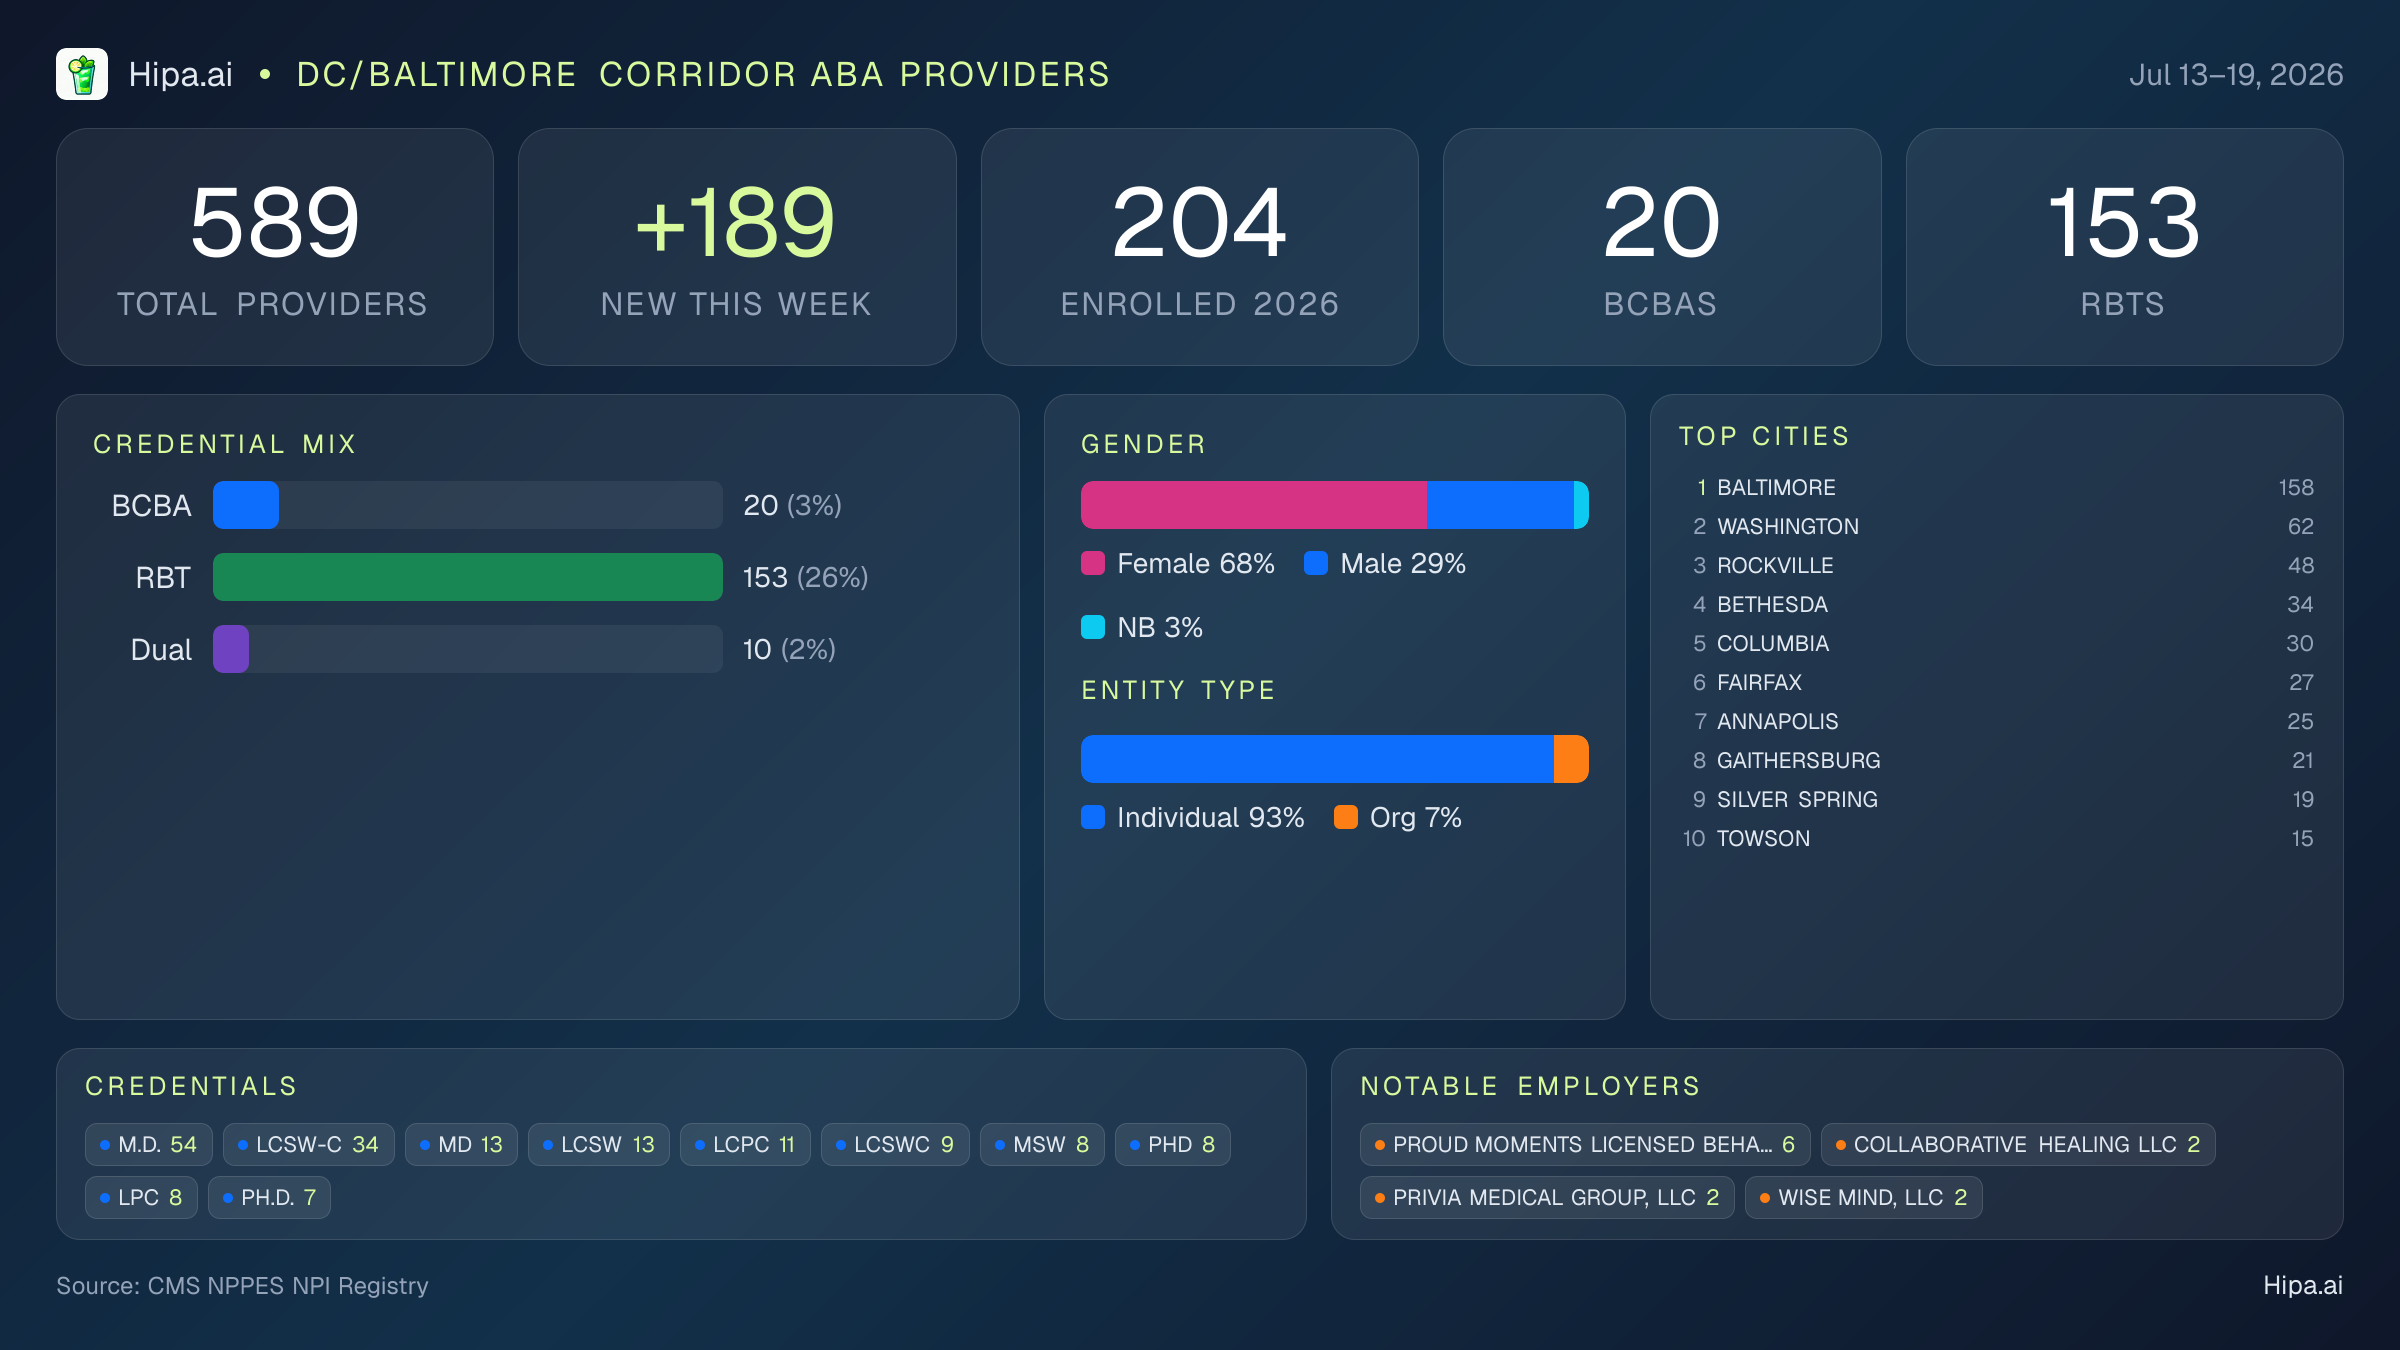Click the orange Org segment of entity bar

click(x=1571, y=759)
